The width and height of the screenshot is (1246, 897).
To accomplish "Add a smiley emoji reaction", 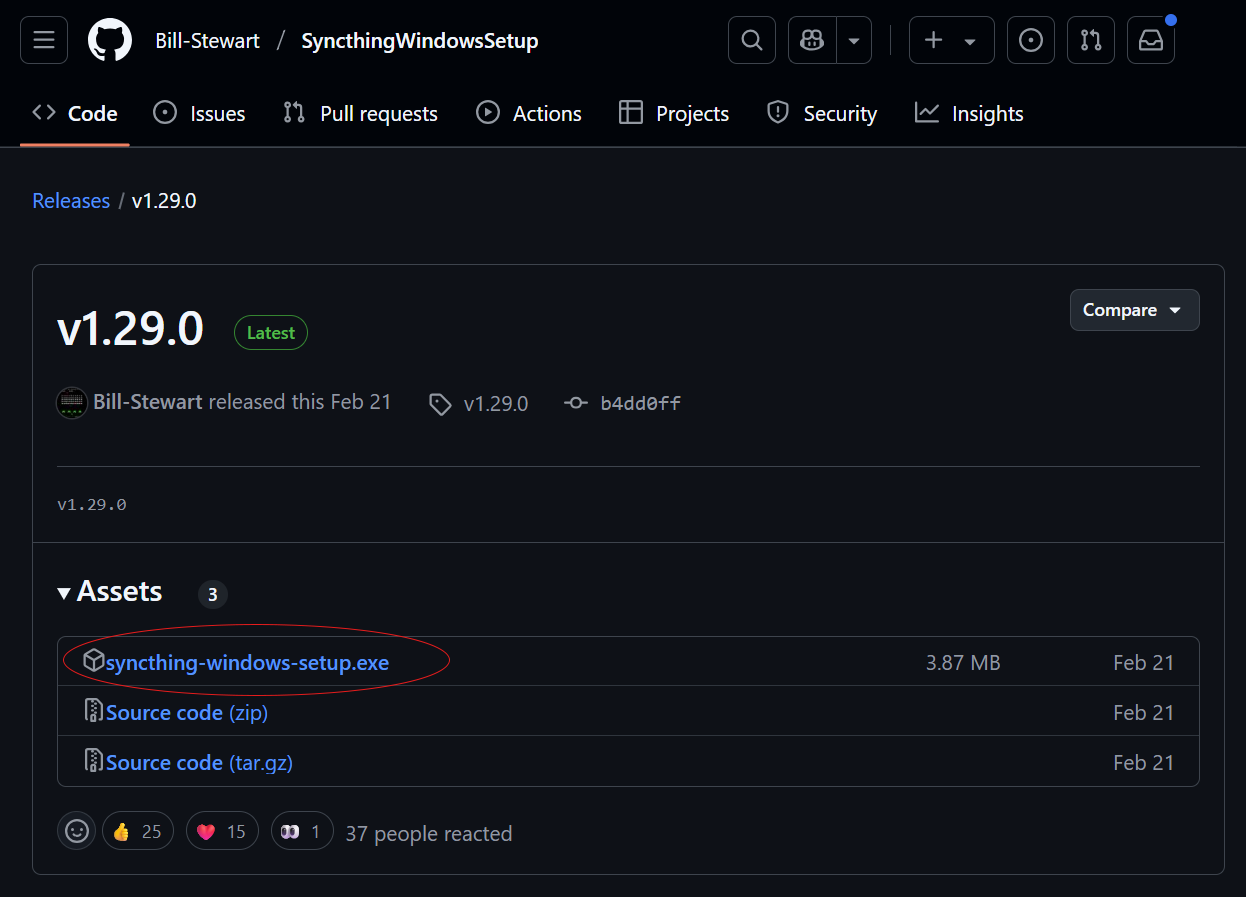I will tap(77, 831).
